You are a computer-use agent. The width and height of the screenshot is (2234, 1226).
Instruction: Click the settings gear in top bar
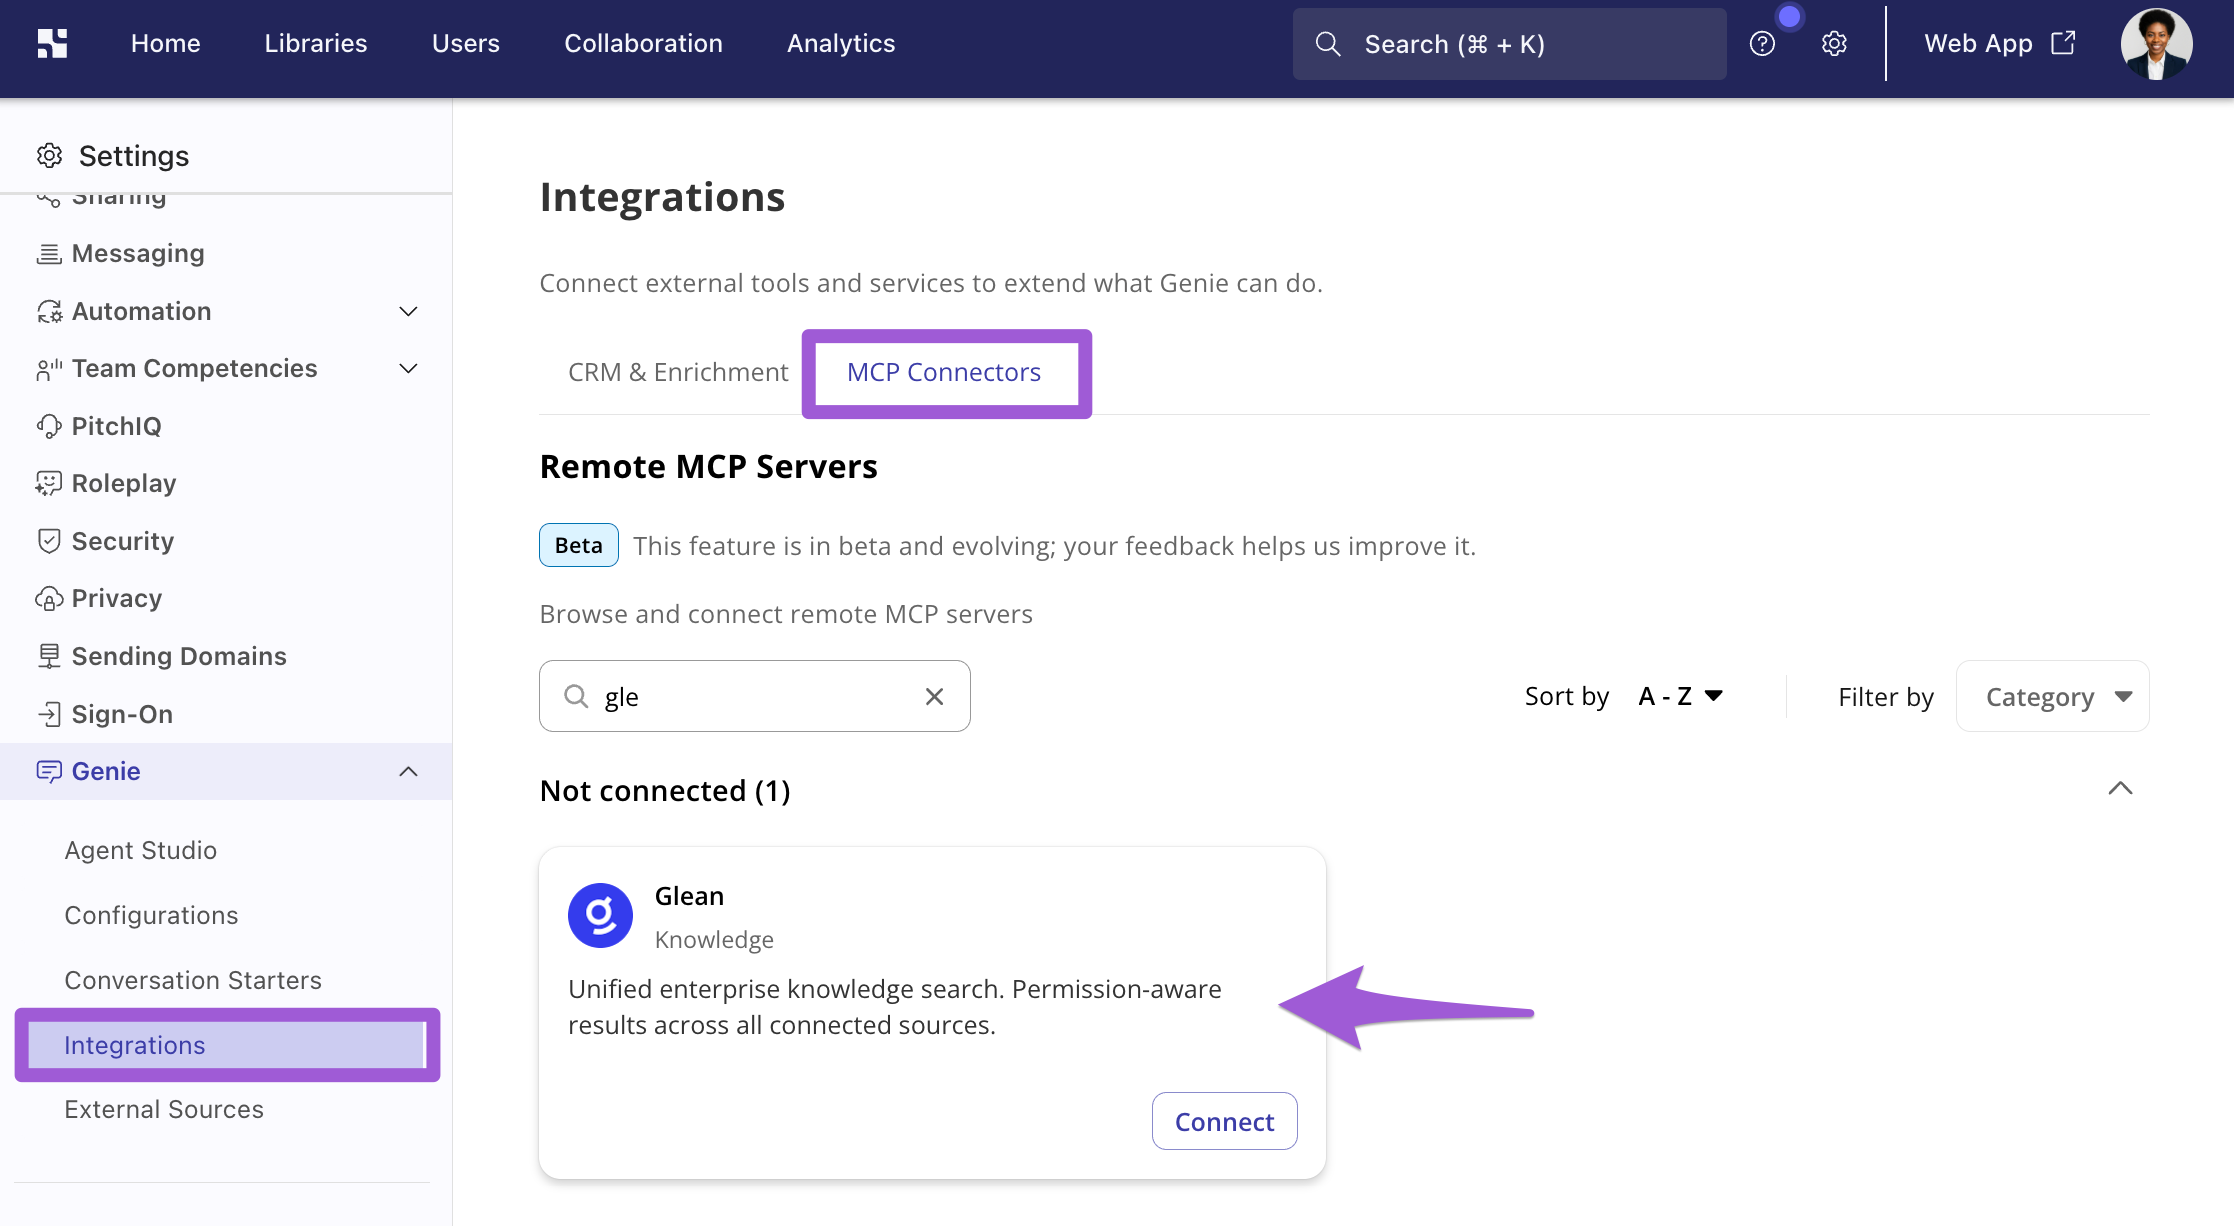(1834, 44)
